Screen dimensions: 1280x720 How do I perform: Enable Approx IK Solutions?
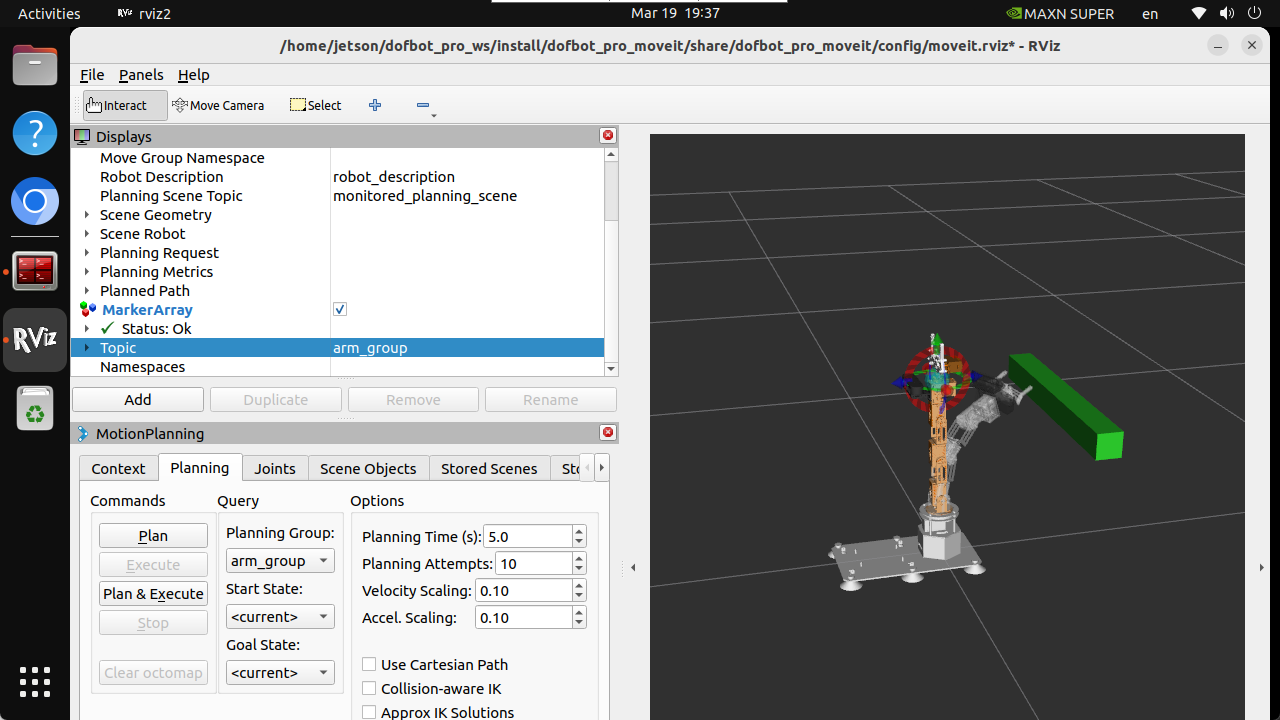click(x=369, y=713)
